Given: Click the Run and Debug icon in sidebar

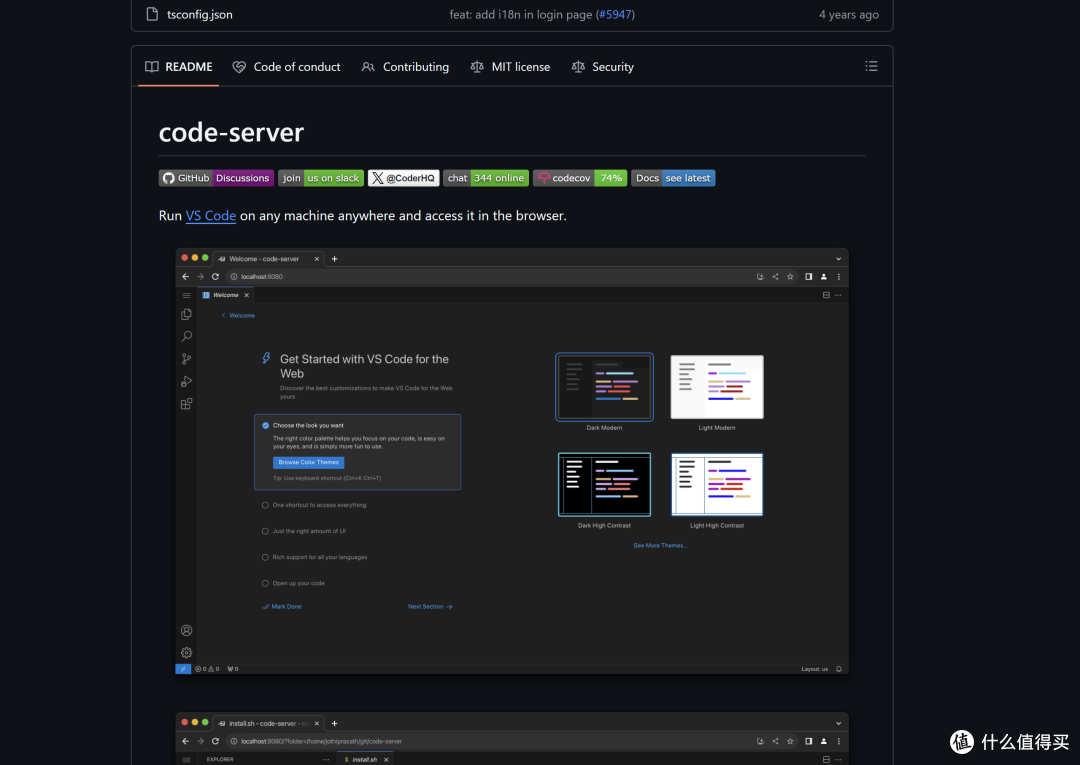Looking at the screenshot, I should [187, 381].
